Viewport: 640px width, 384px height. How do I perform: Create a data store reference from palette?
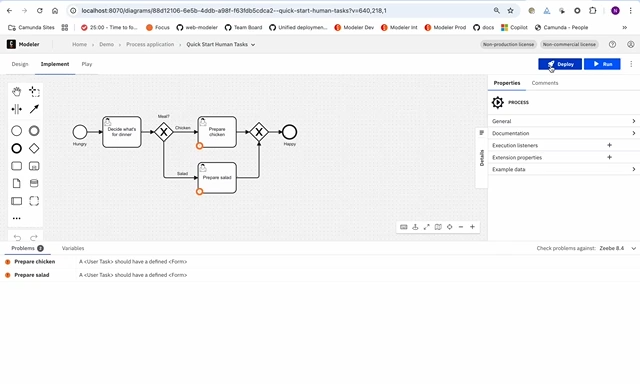34,183
